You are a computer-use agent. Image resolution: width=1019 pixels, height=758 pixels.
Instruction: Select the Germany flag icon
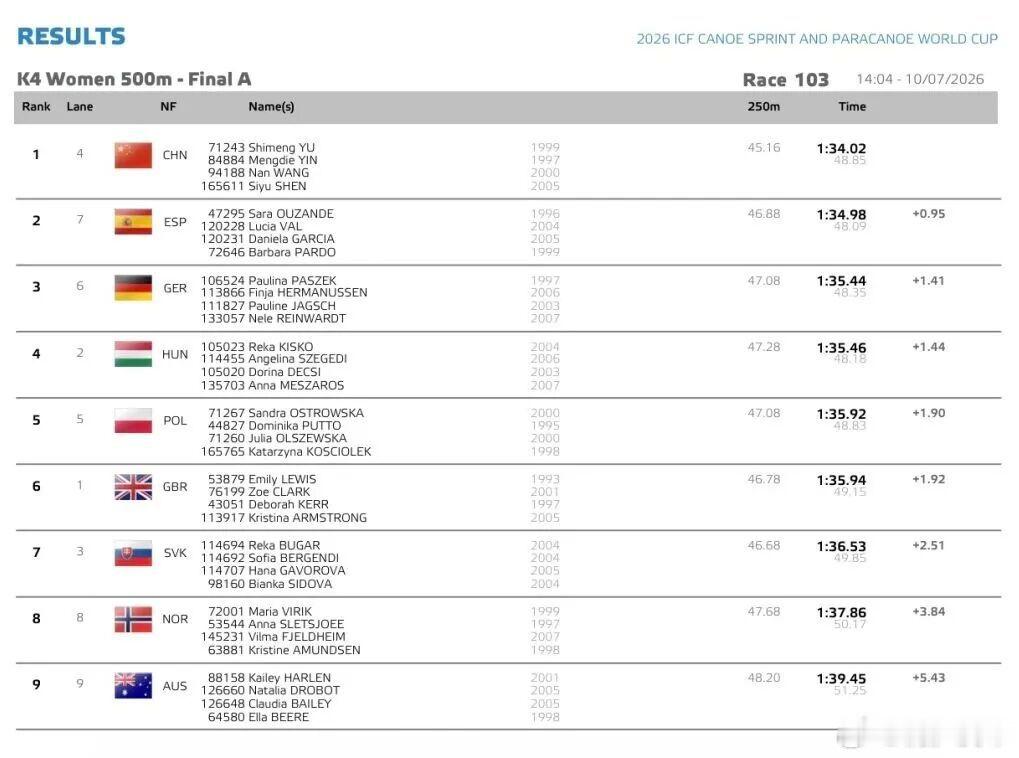pos(133,288)
